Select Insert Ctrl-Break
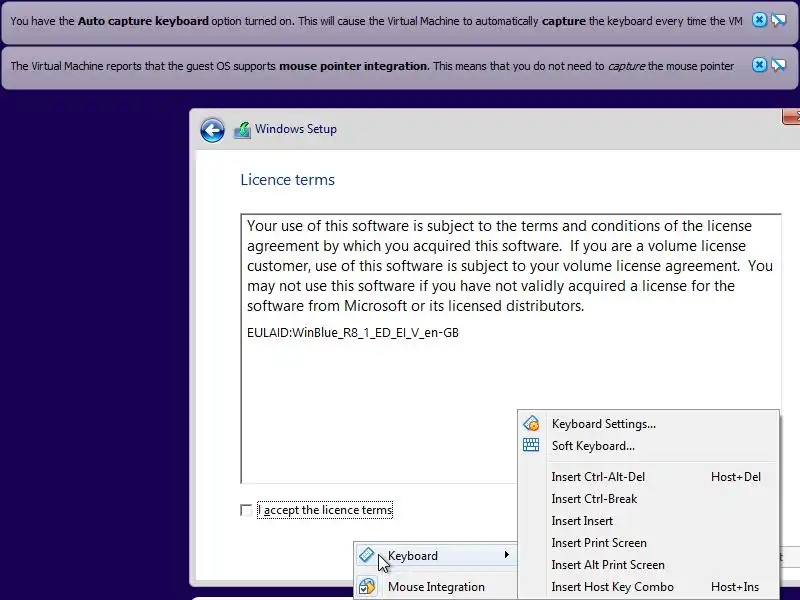Viewport: 800px width, 600px height. click(648, 499)
